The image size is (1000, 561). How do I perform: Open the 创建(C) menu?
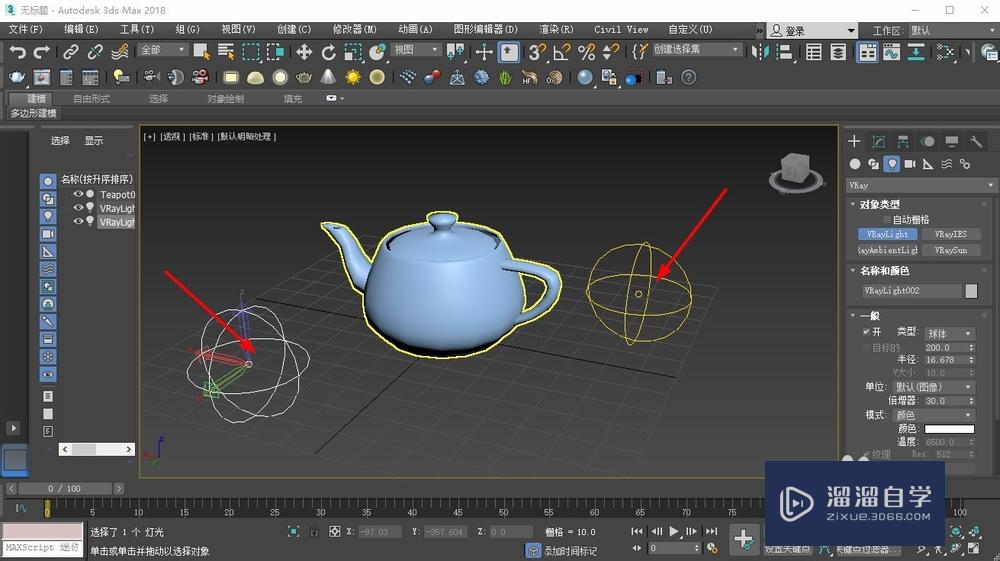click(x=294, y=29)
